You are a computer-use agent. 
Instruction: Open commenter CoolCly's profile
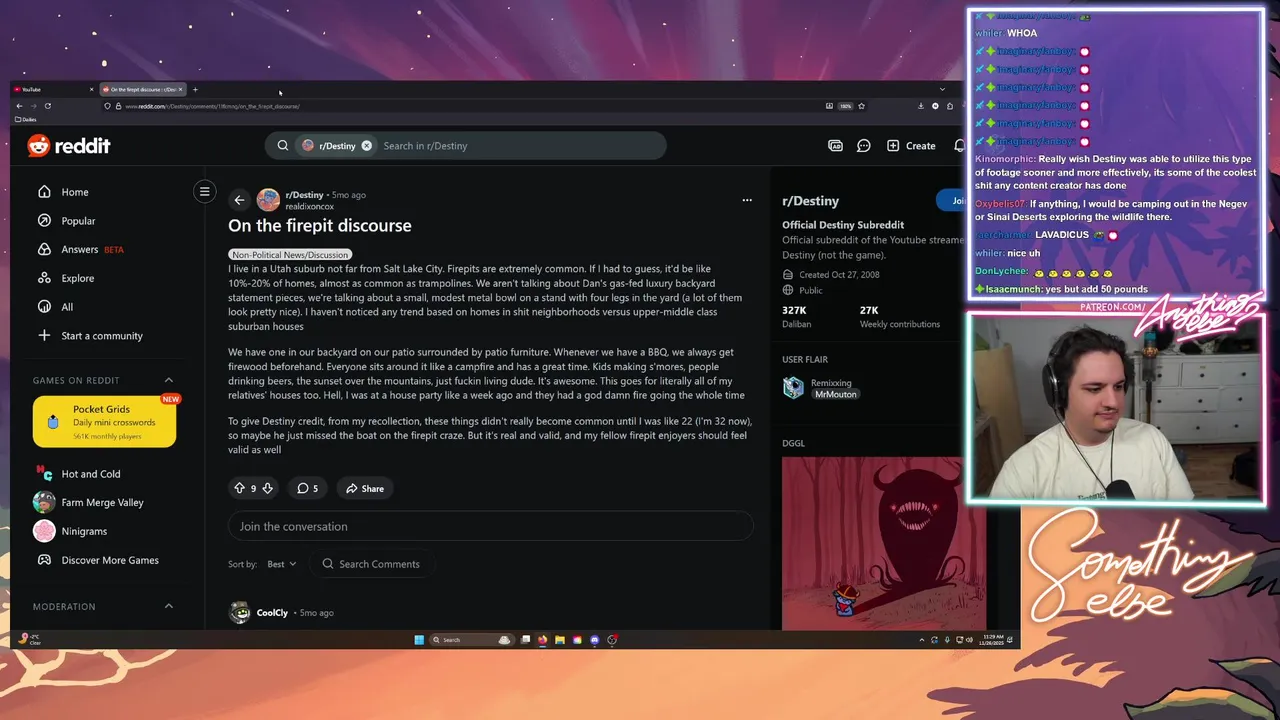pyautogui.click(x=272, y=612)
